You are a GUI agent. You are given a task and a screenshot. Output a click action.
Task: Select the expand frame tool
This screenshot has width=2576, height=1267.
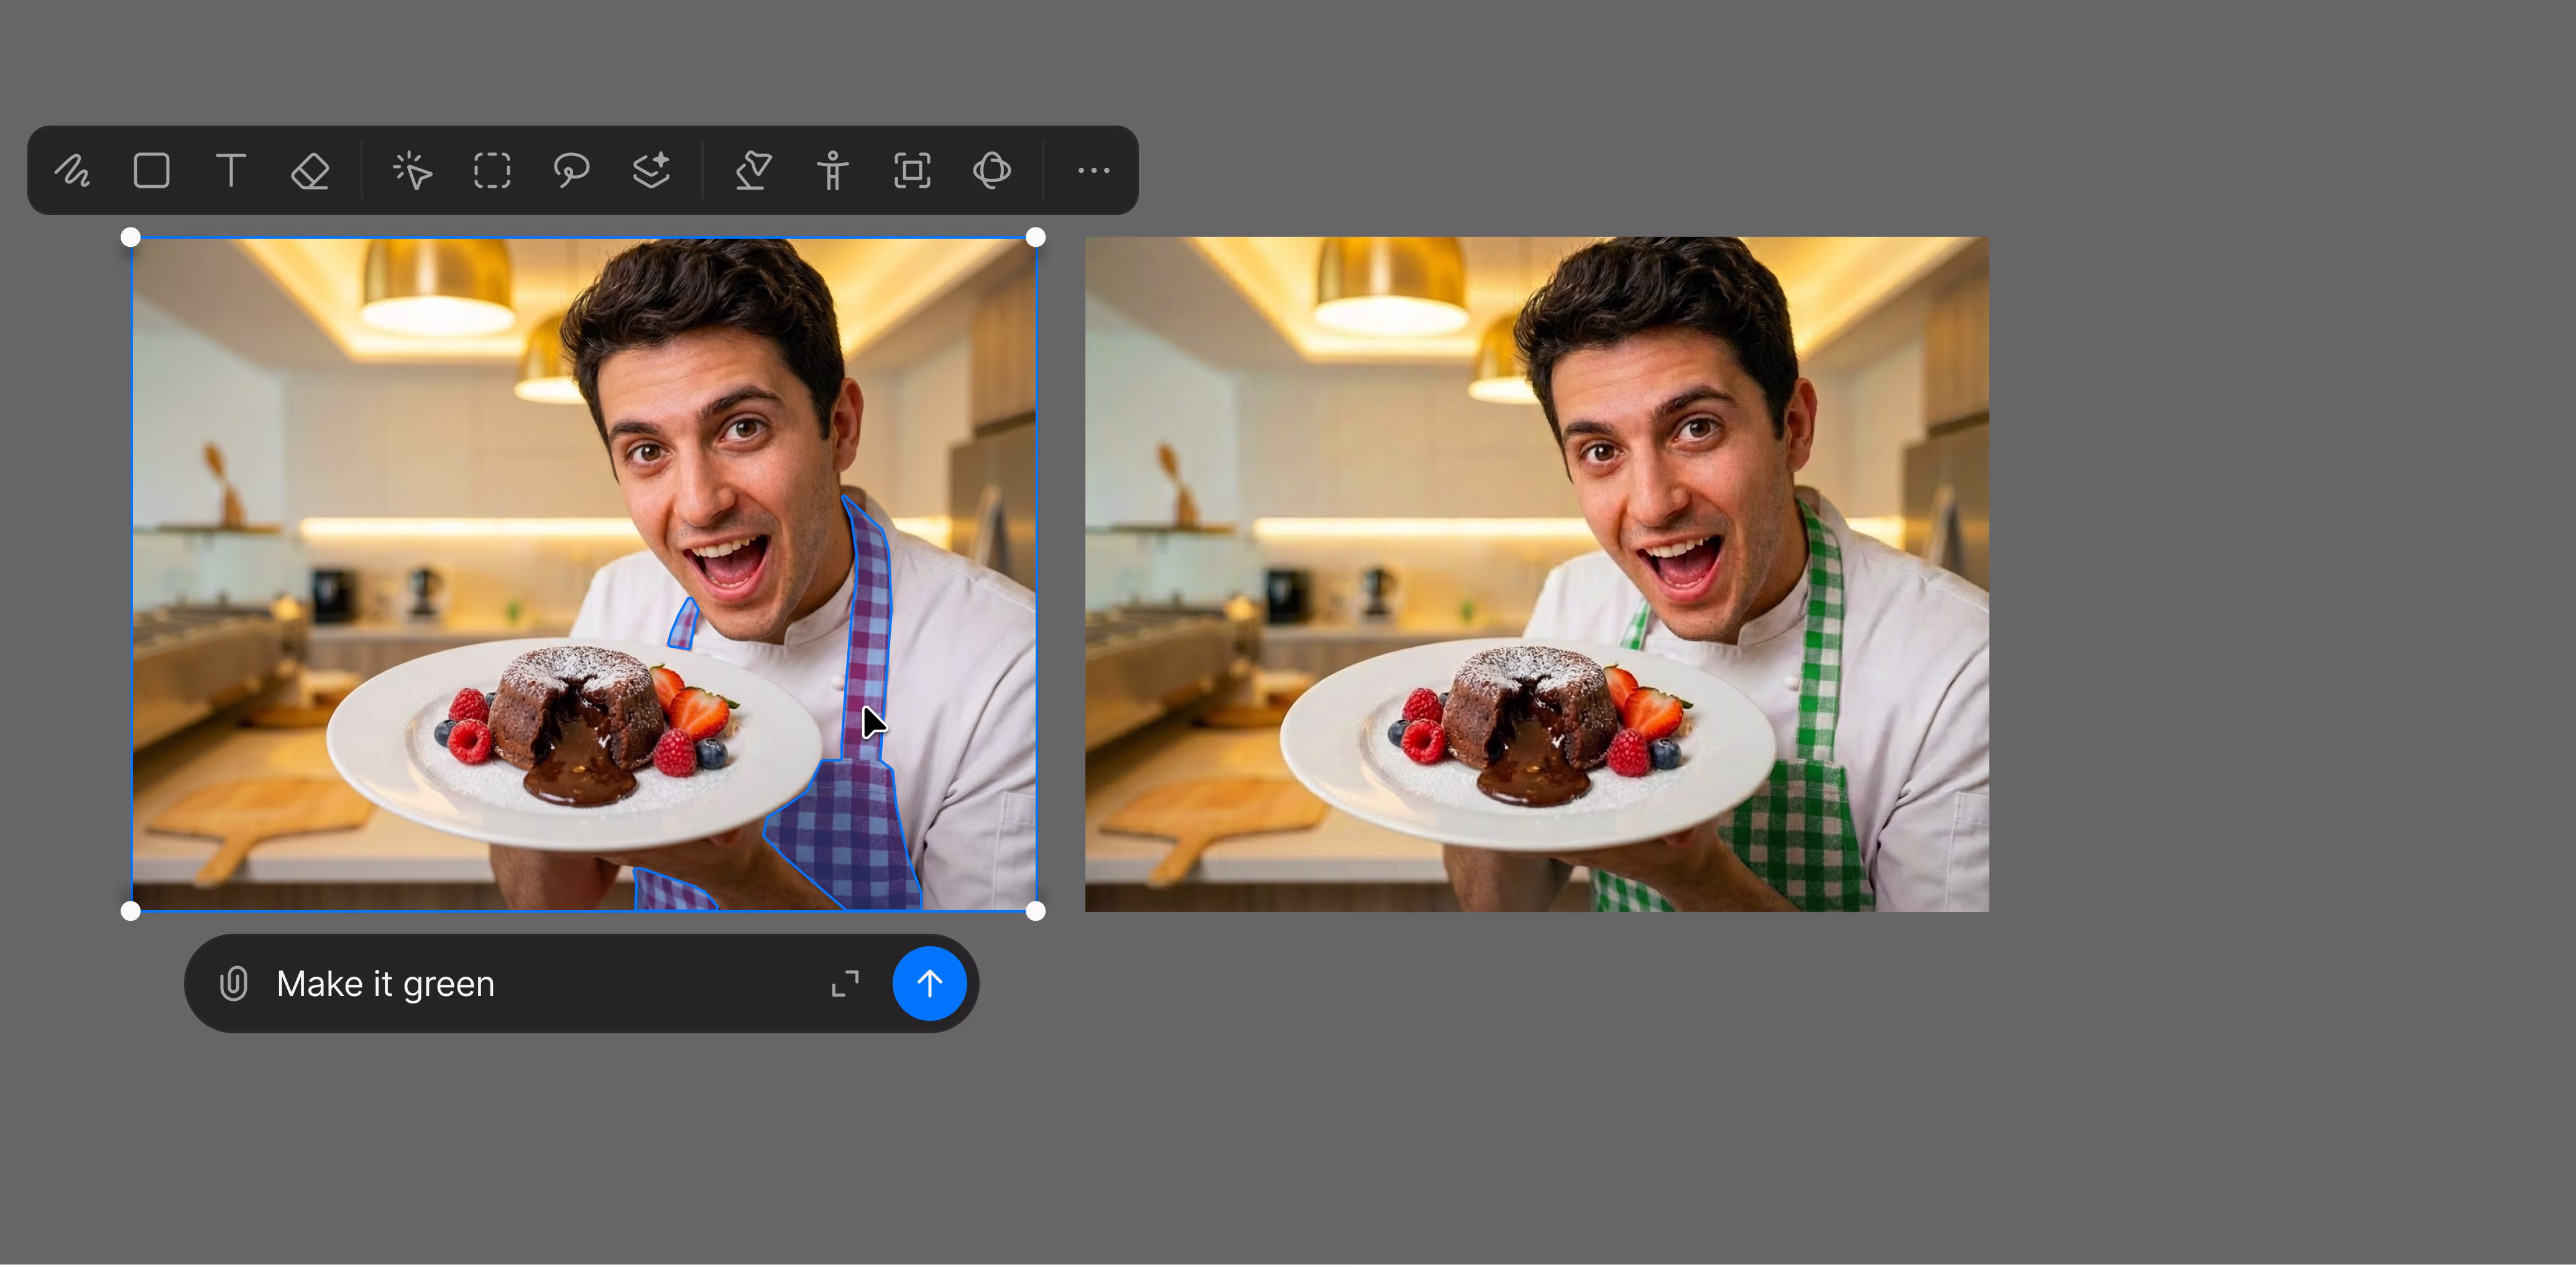pos(912,171)
